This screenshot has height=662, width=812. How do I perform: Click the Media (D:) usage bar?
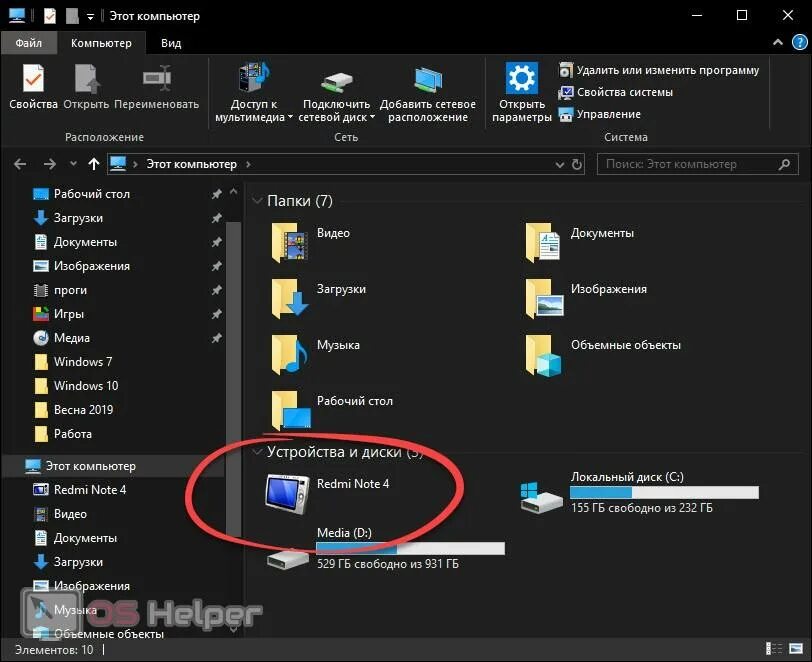410,548
